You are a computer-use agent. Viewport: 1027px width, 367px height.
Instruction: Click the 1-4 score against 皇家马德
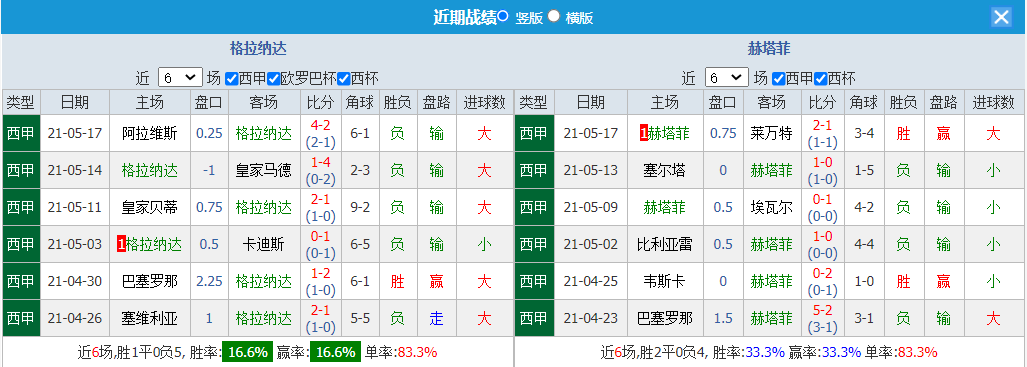point(320,163)
